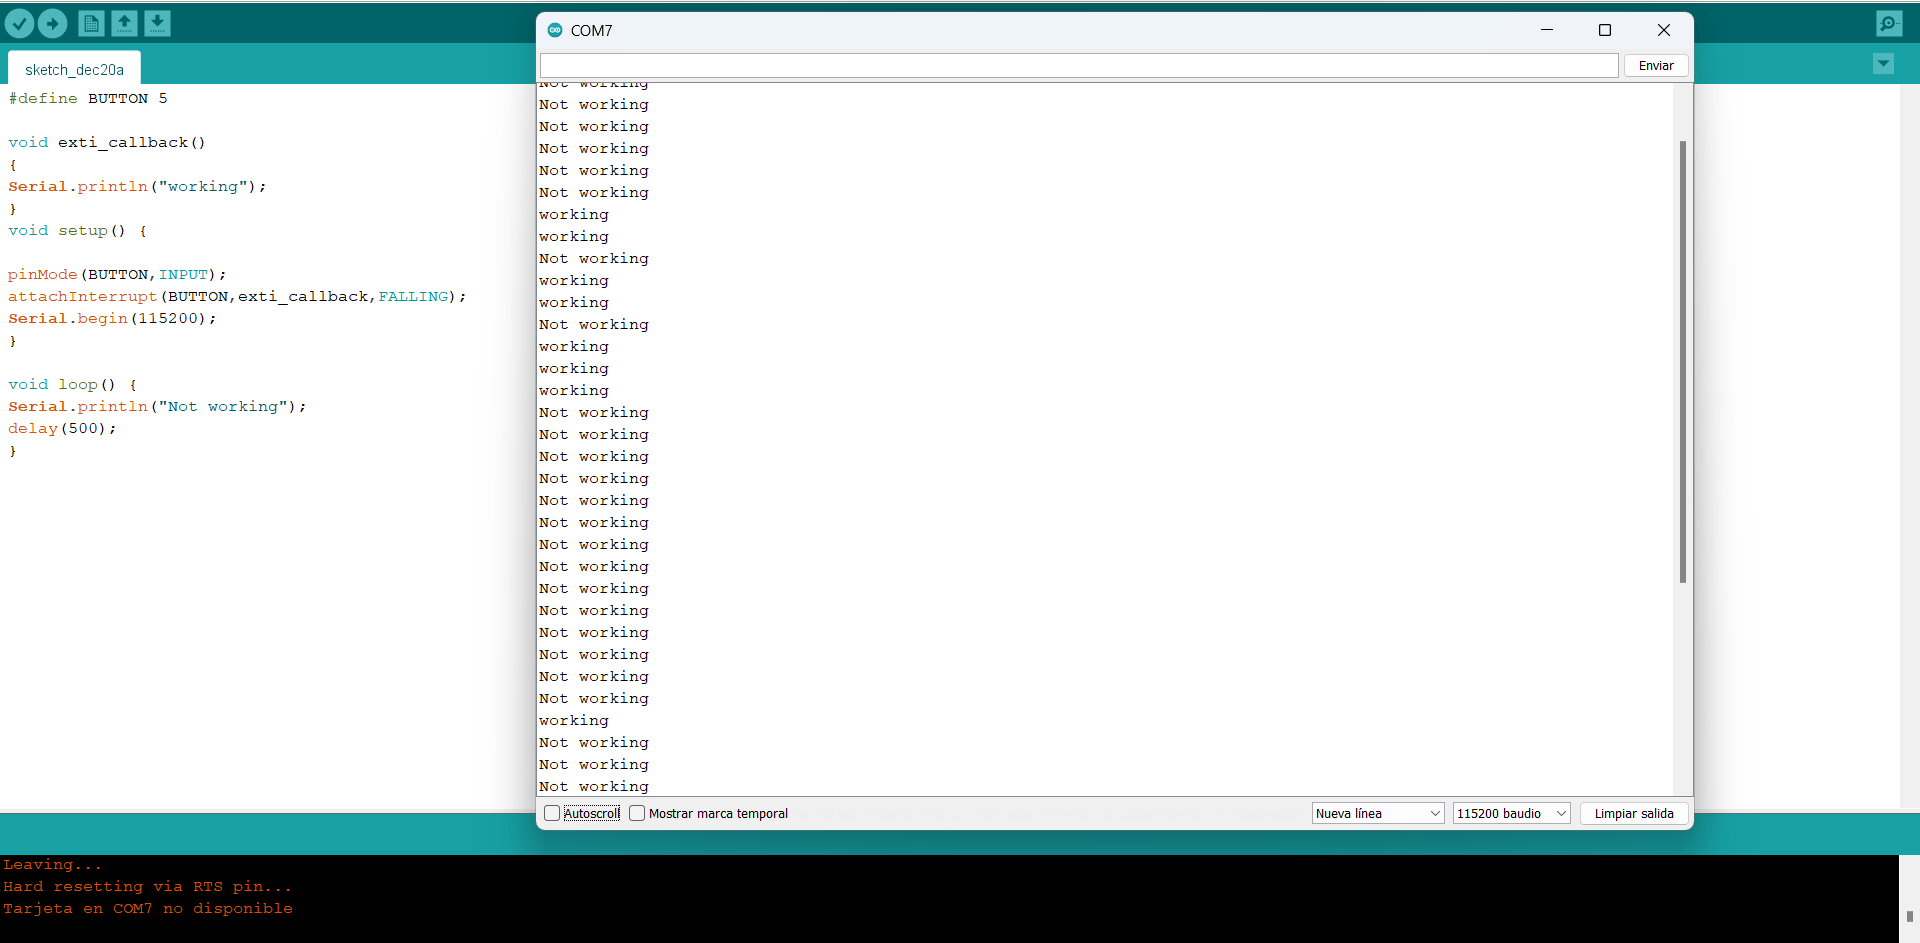Image resolution: width=1920 pixels, height=943 pixels.
Task: Upload the sketch using the arrow icon
Action: (52, 23)
